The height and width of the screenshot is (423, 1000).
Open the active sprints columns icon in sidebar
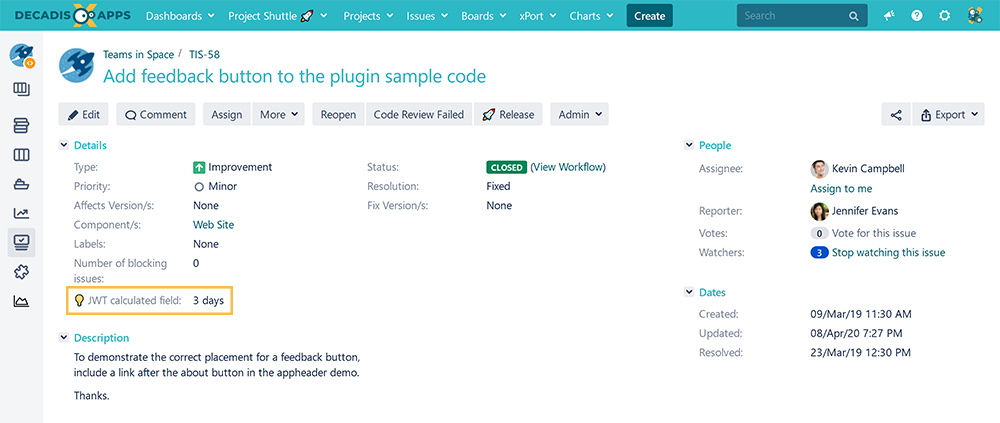click(x=21, y=155)
